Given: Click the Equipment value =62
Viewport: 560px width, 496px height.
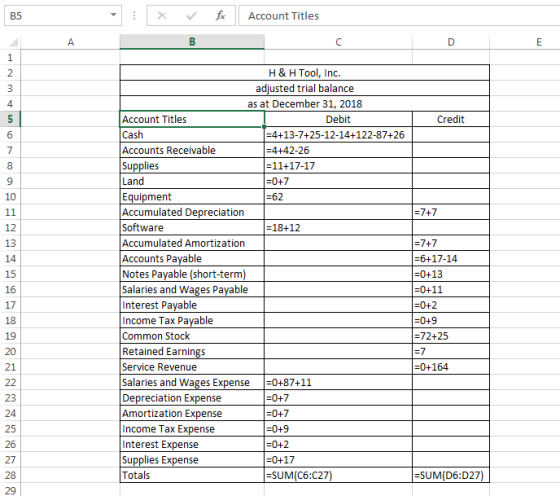Looking at the screenshot, I should pos(338,197).
